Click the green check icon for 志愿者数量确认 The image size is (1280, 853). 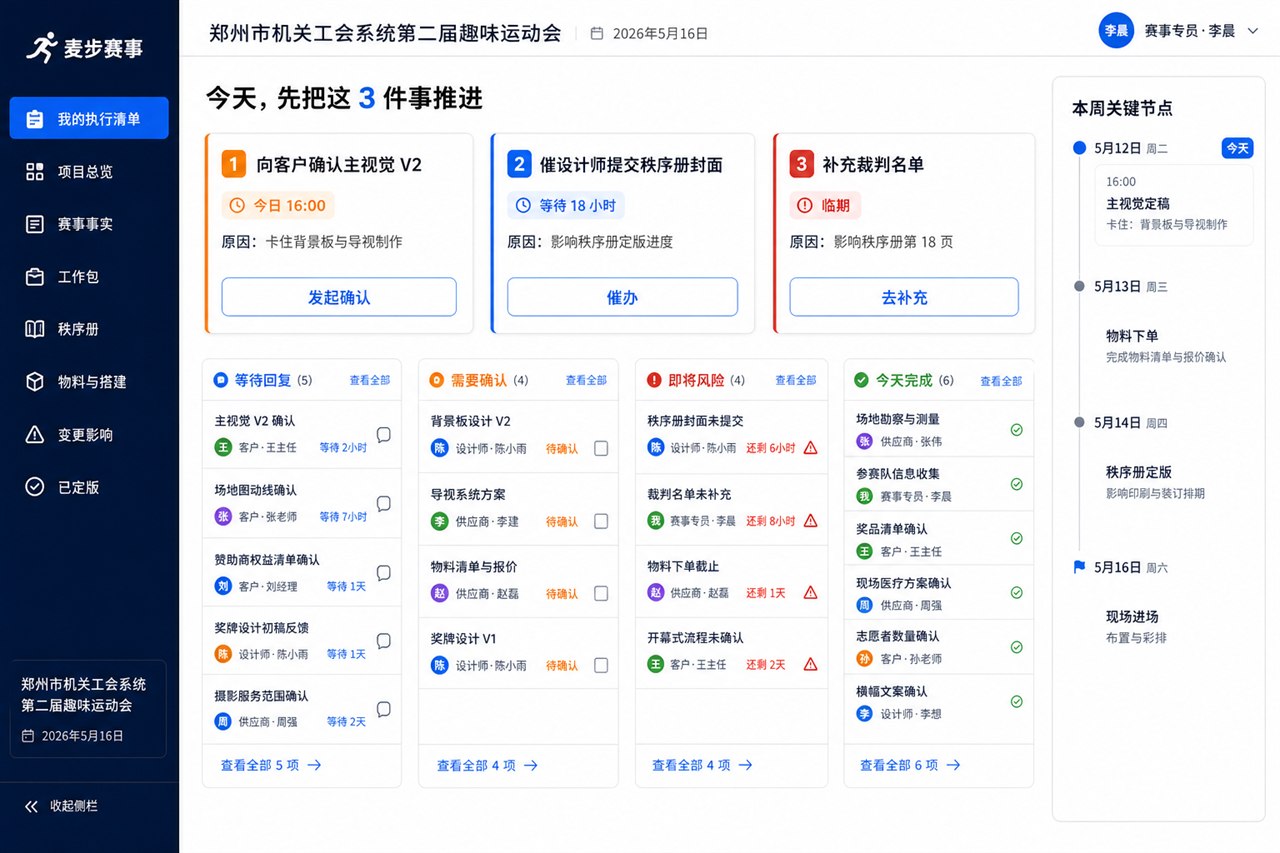click(1016, 647)
